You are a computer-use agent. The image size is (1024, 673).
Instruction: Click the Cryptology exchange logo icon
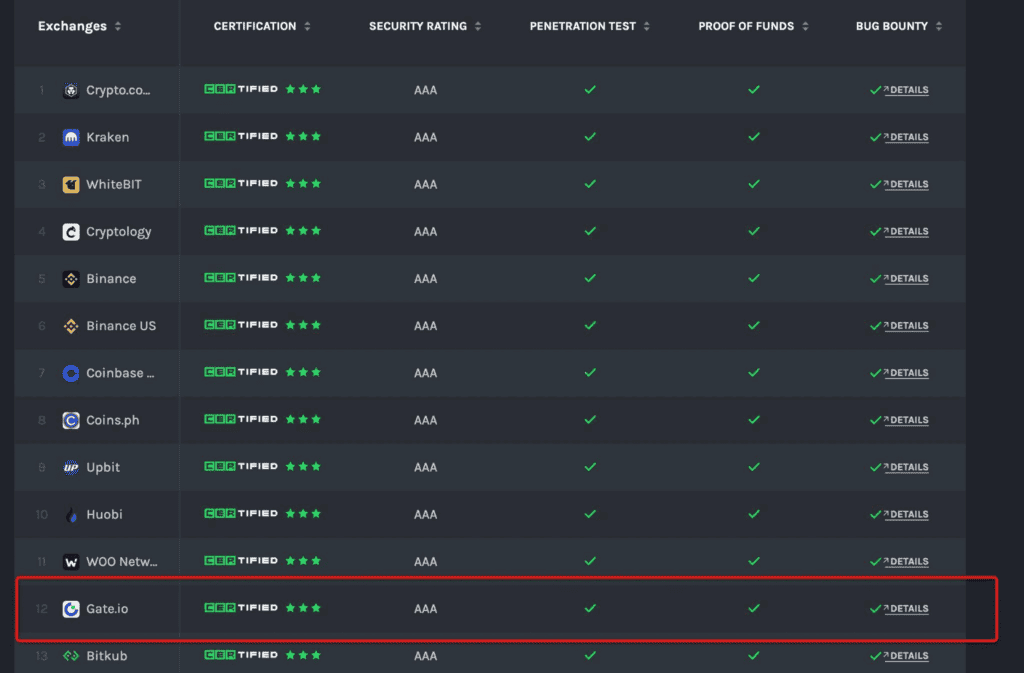[x=71, y=232]
